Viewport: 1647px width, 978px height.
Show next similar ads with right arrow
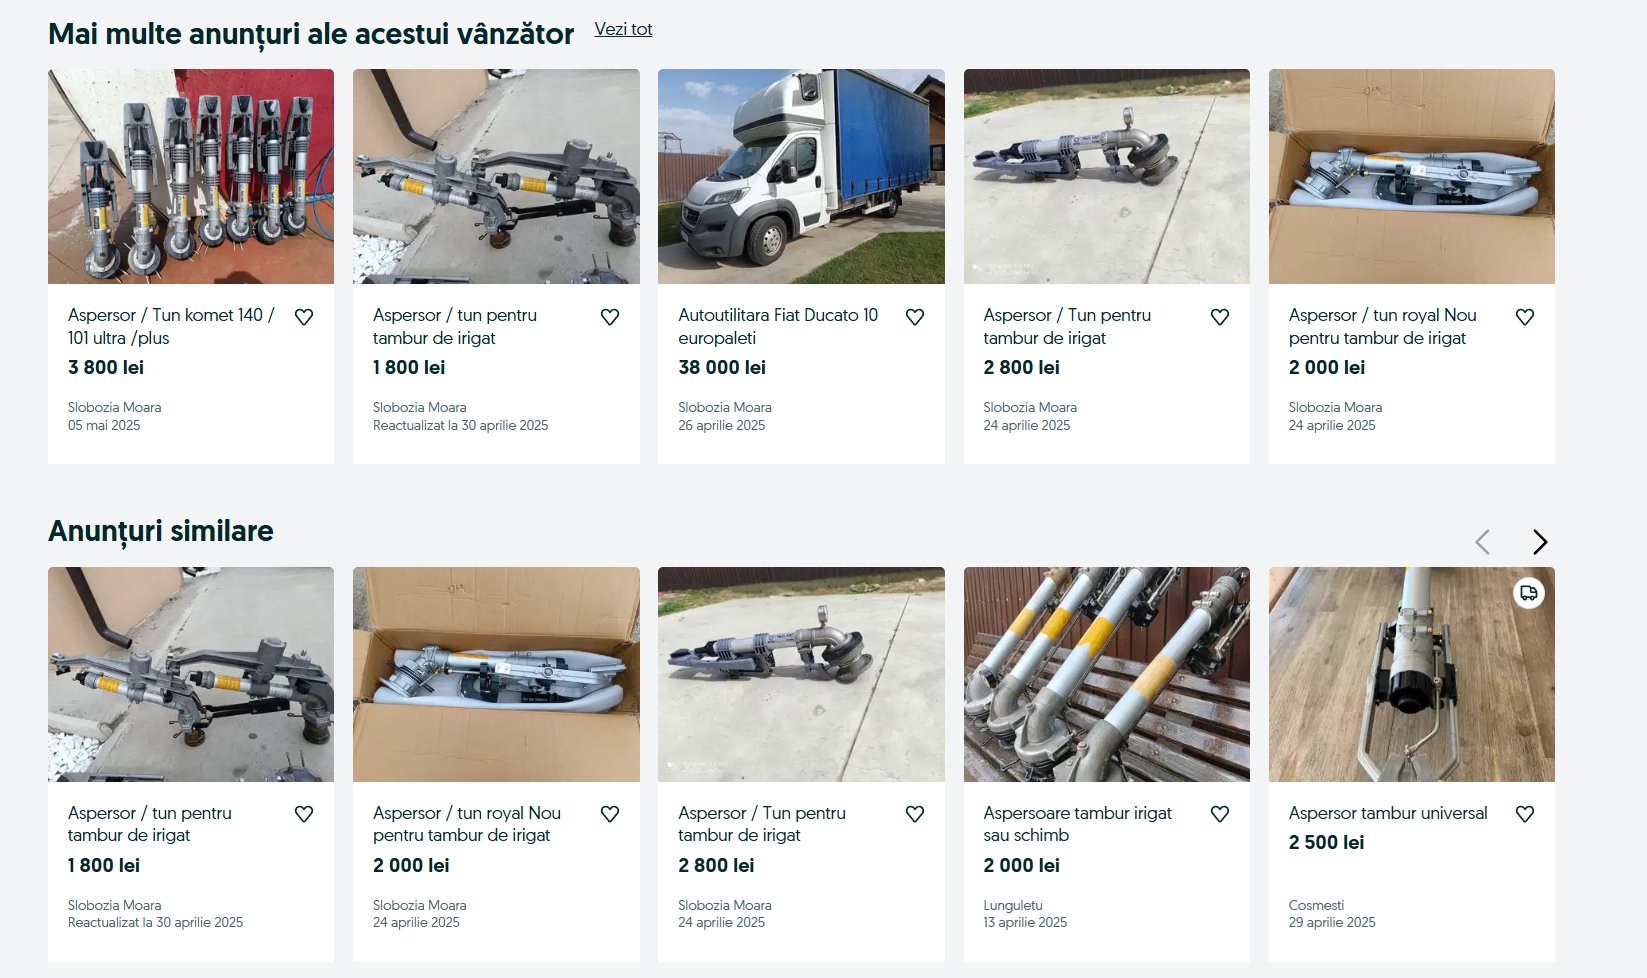pos(1539,542)
